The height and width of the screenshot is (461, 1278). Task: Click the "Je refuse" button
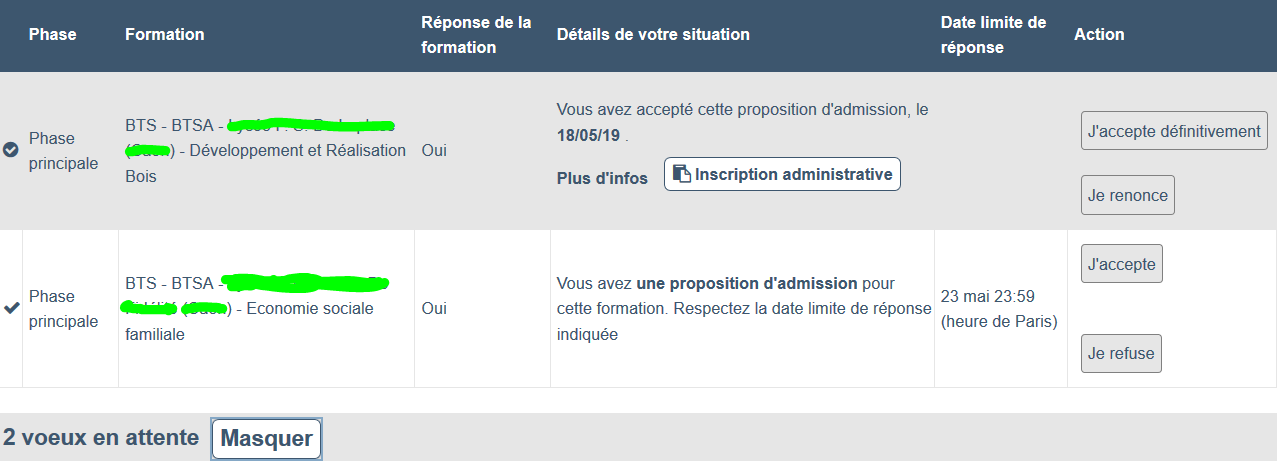pyautogui.click(x=1121, y=353)
